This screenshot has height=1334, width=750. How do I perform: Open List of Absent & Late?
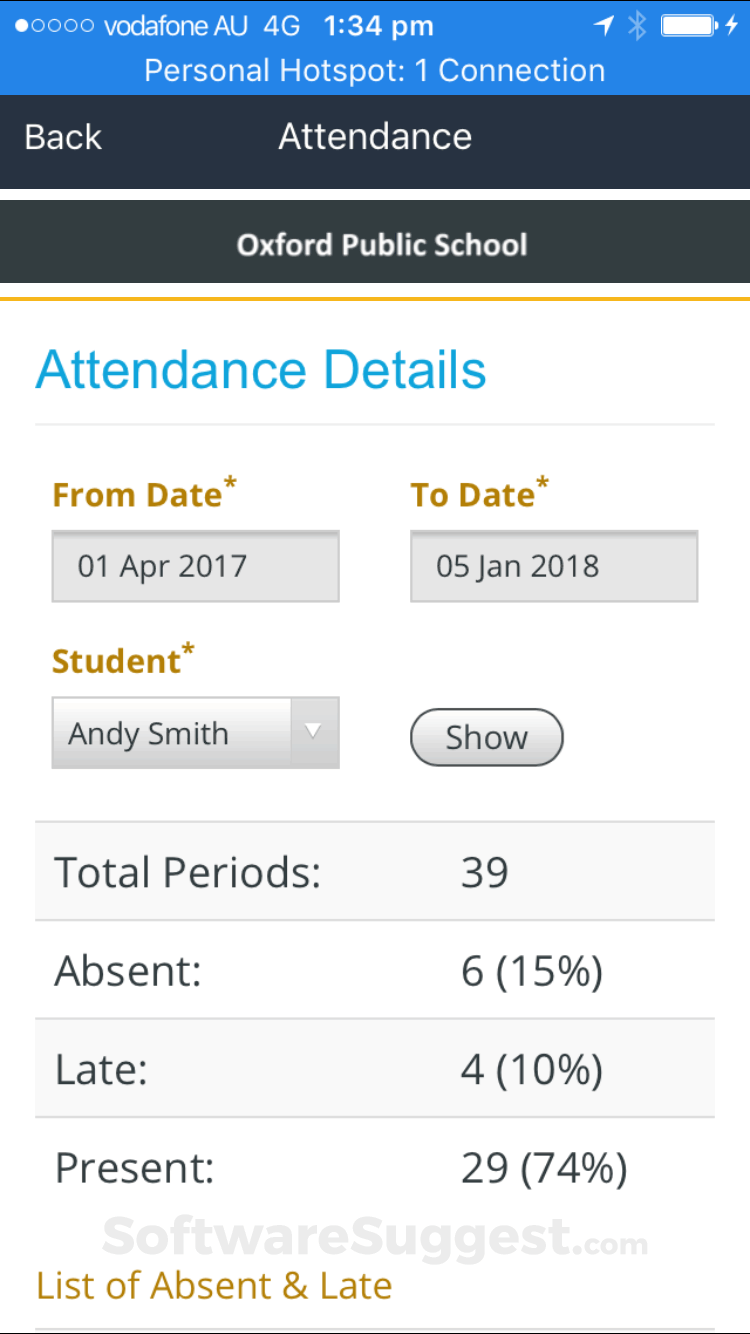tap(214, 1286)
